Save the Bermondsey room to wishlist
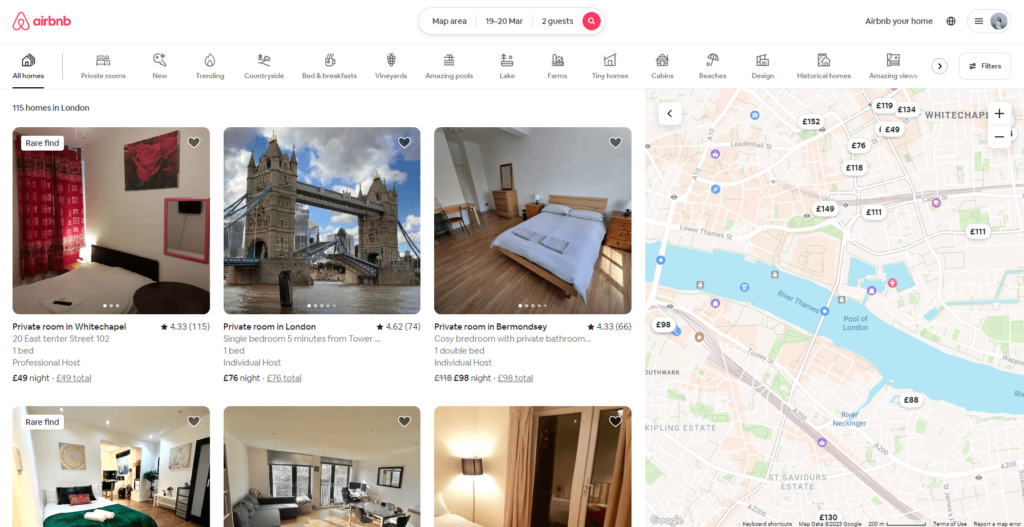This screenshot has height=527, width=1024. coord(615,142)
